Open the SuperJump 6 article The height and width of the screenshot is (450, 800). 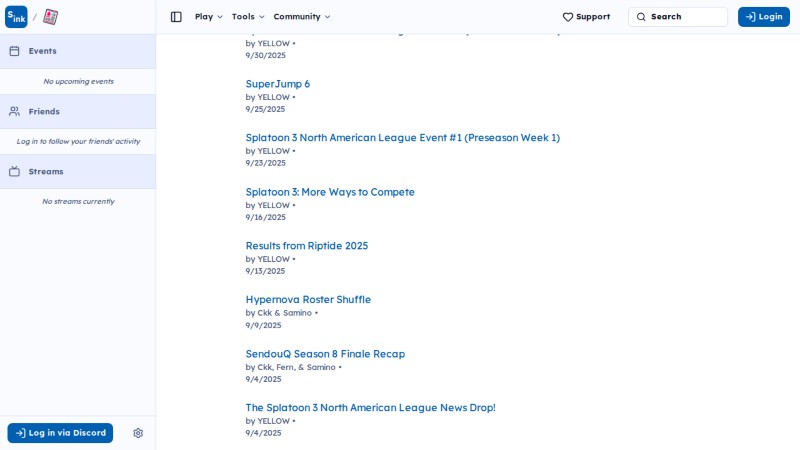tap(278, 84)
